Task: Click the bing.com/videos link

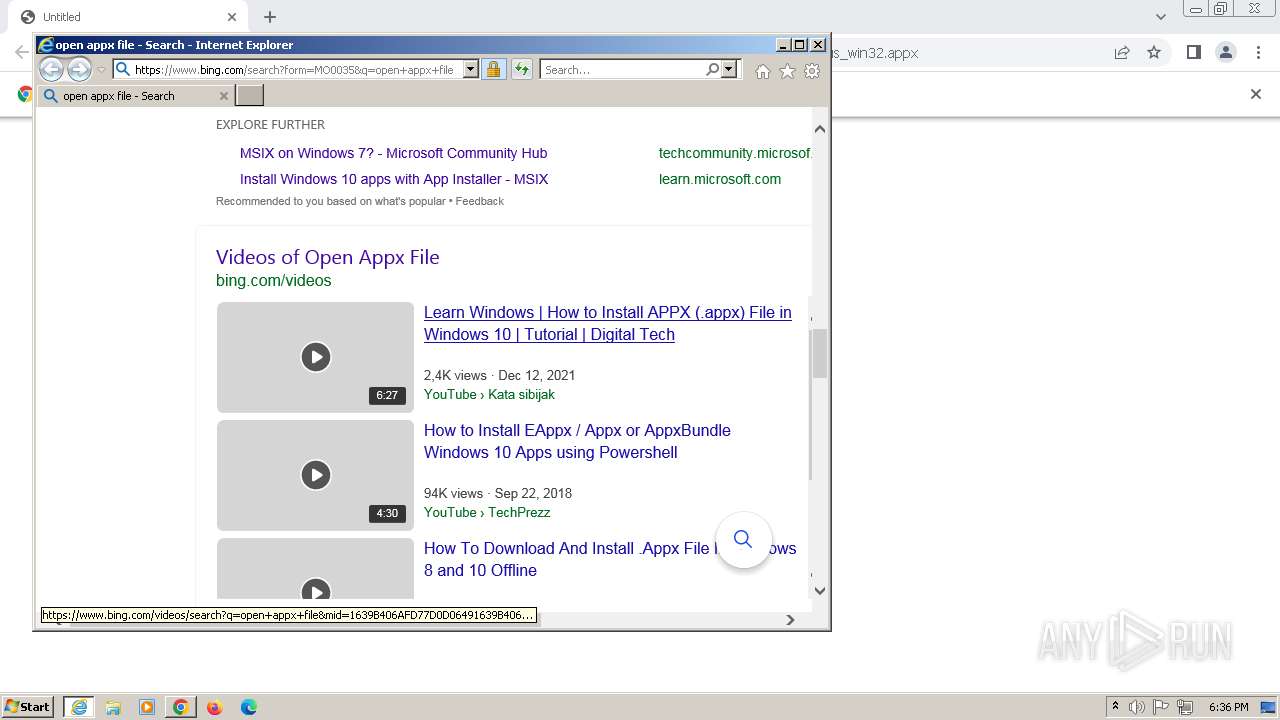Action: click(273, 280)
